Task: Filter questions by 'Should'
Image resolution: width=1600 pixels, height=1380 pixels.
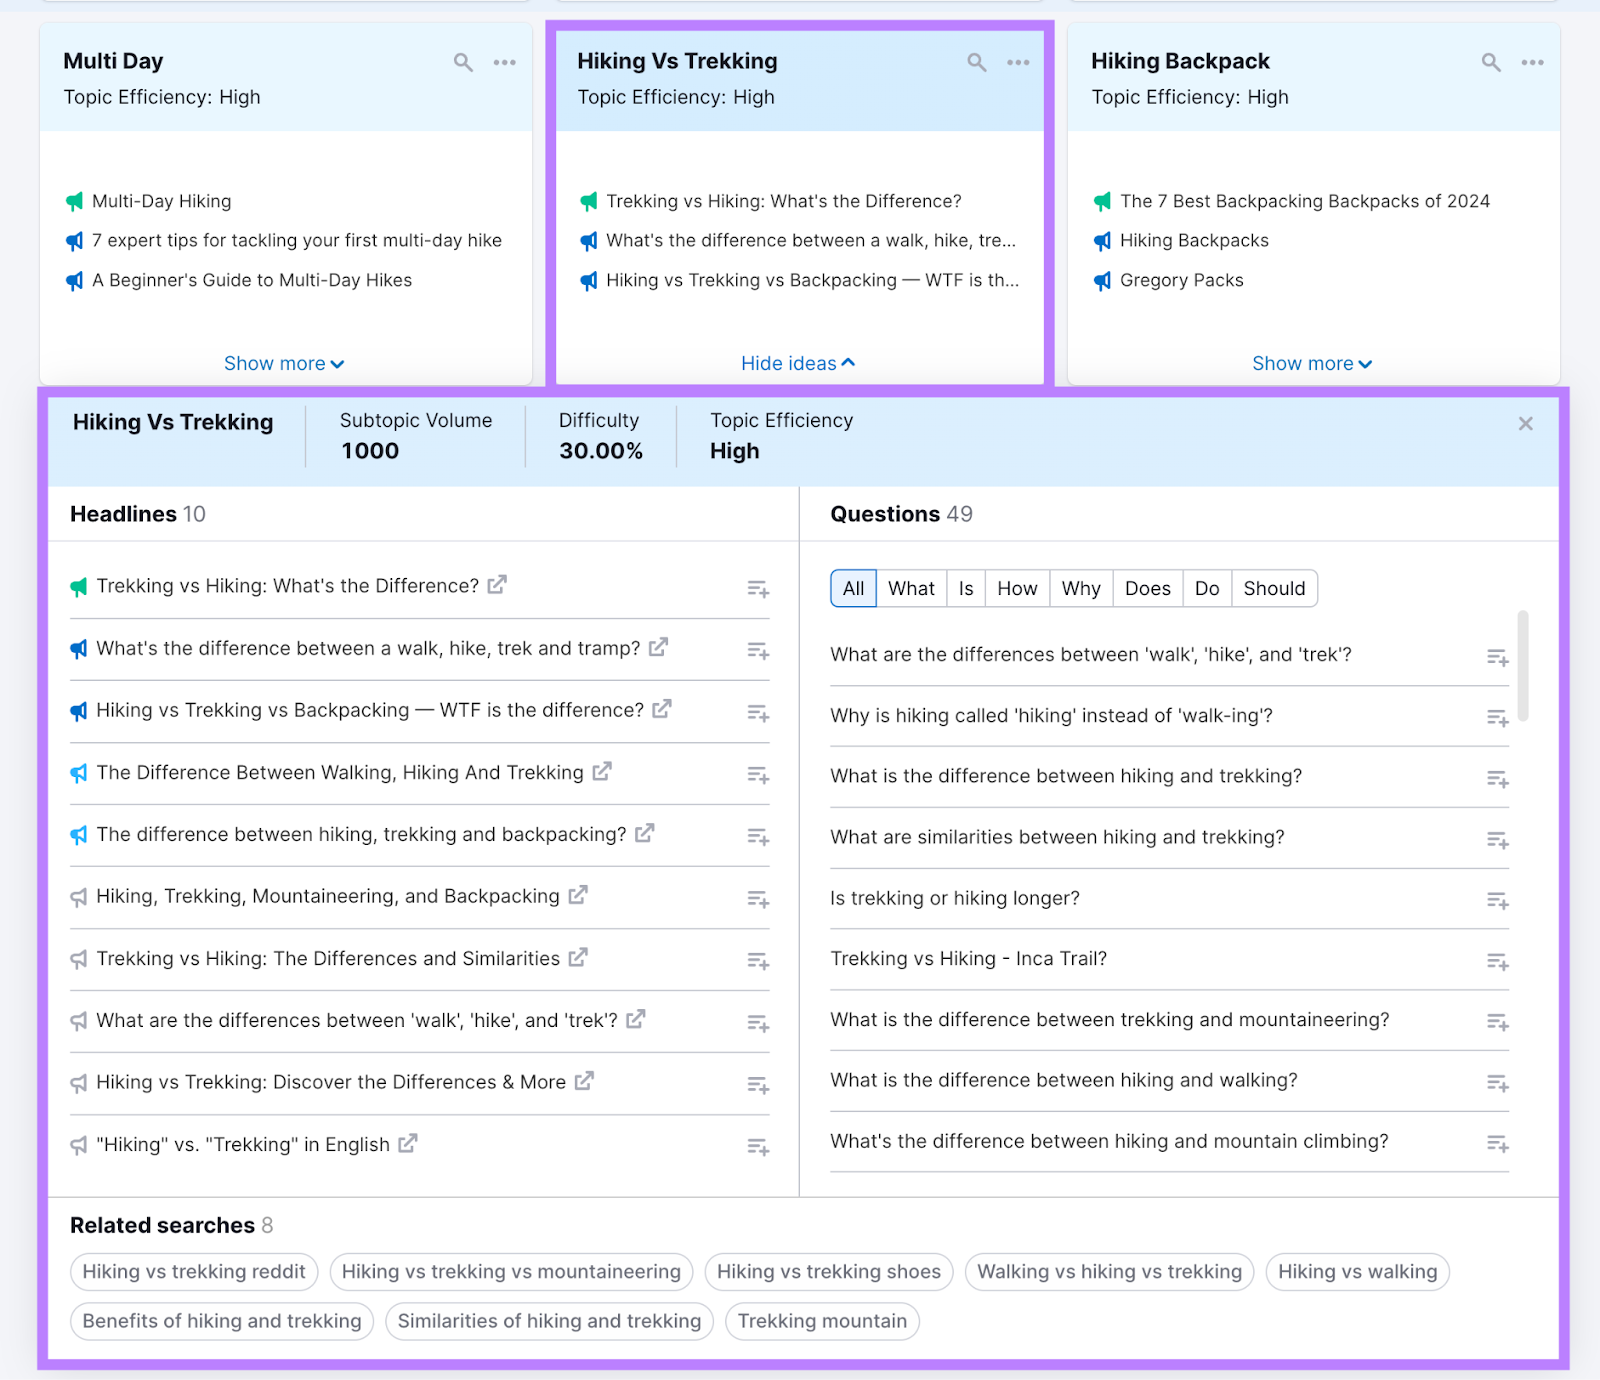Action: [1274, 588]
